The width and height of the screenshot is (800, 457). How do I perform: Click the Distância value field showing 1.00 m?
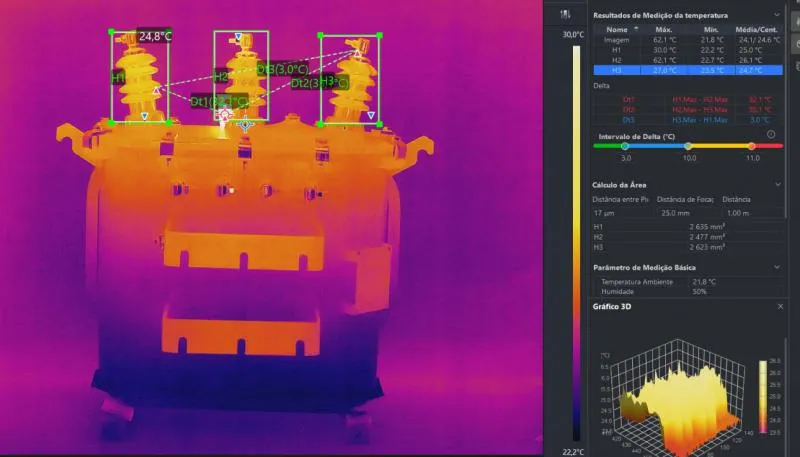coord(737,212)
